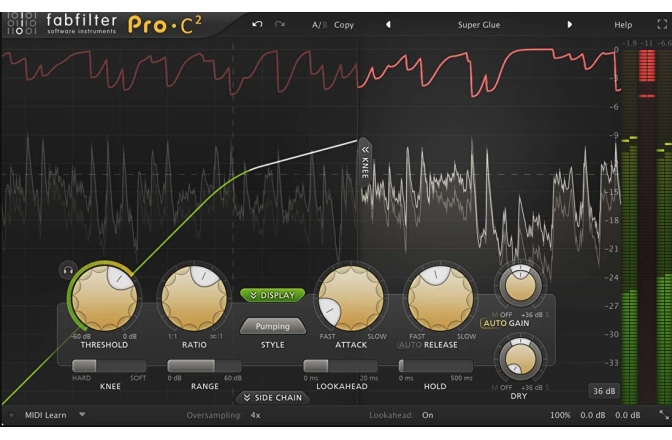
Task: Collapse the DISPLAY section button
Action: pyautogui.click(x=273, y=295)
